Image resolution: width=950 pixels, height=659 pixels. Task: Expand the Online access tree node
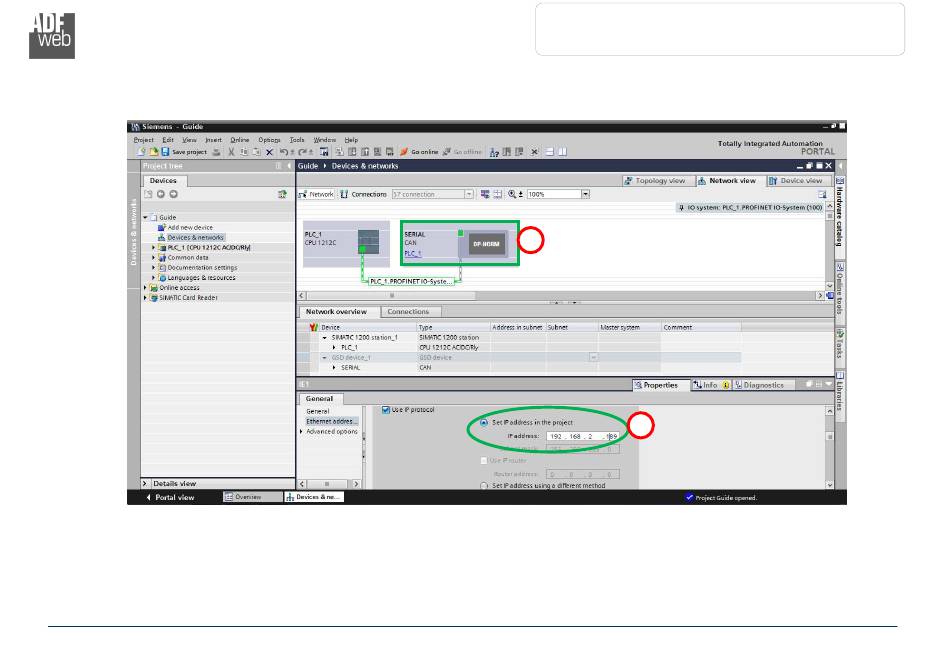(x=145, y=288)
